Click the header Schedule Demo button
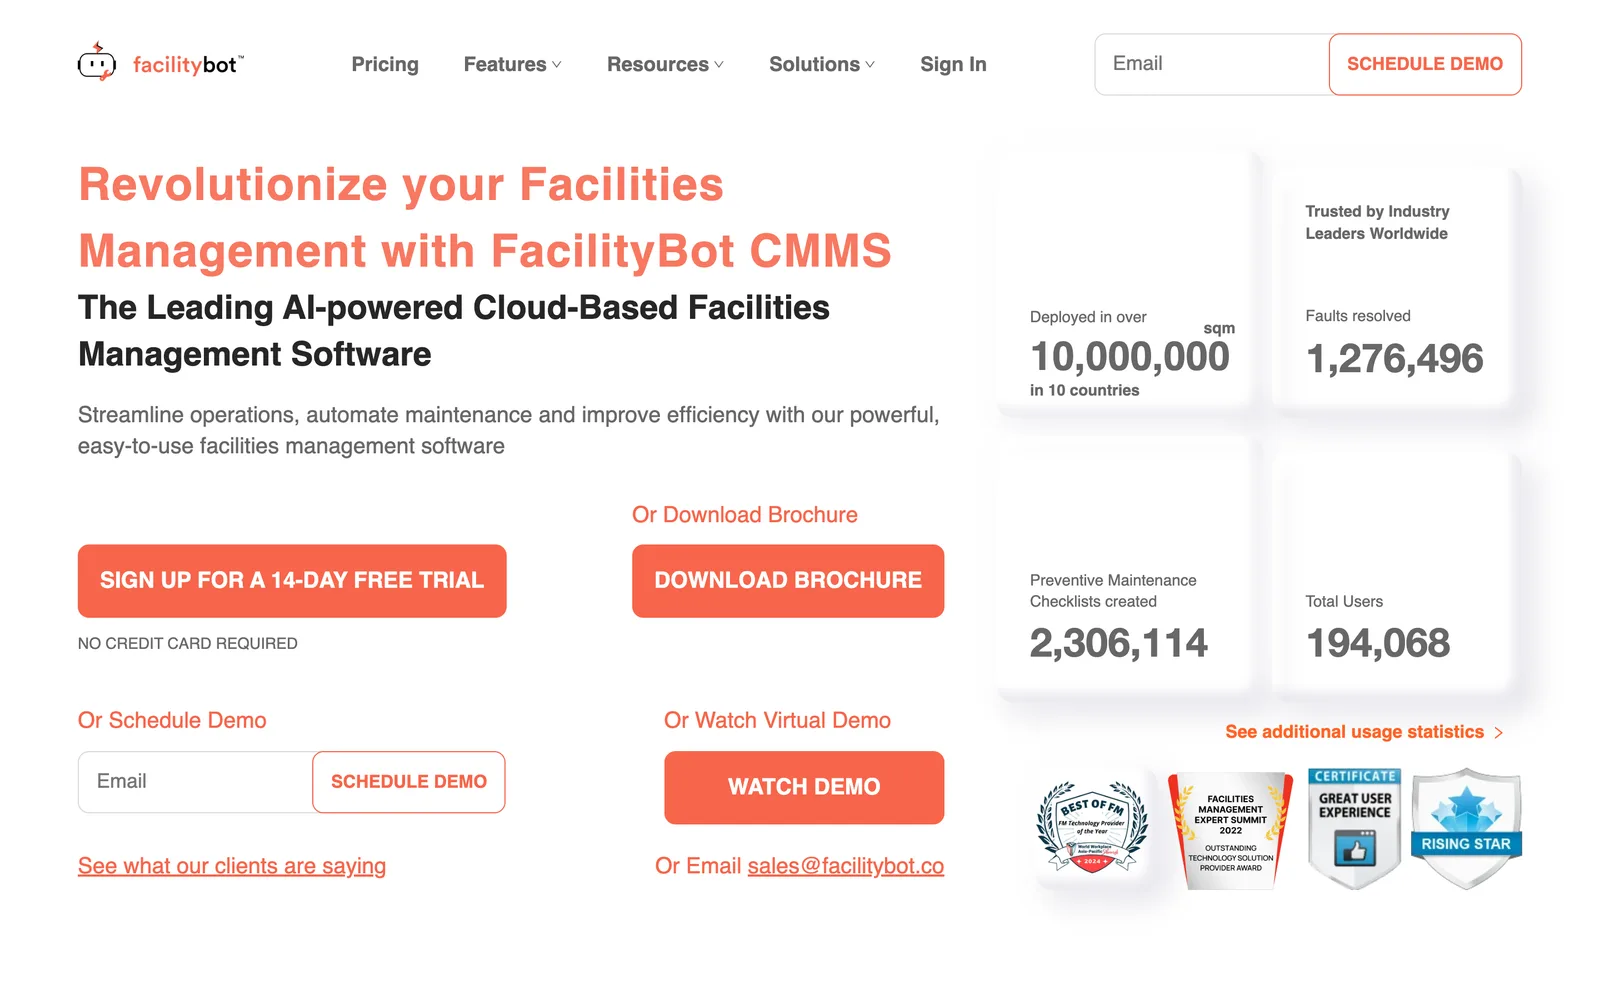This screenshot has width=1600, height=1000. point(1425,64)
